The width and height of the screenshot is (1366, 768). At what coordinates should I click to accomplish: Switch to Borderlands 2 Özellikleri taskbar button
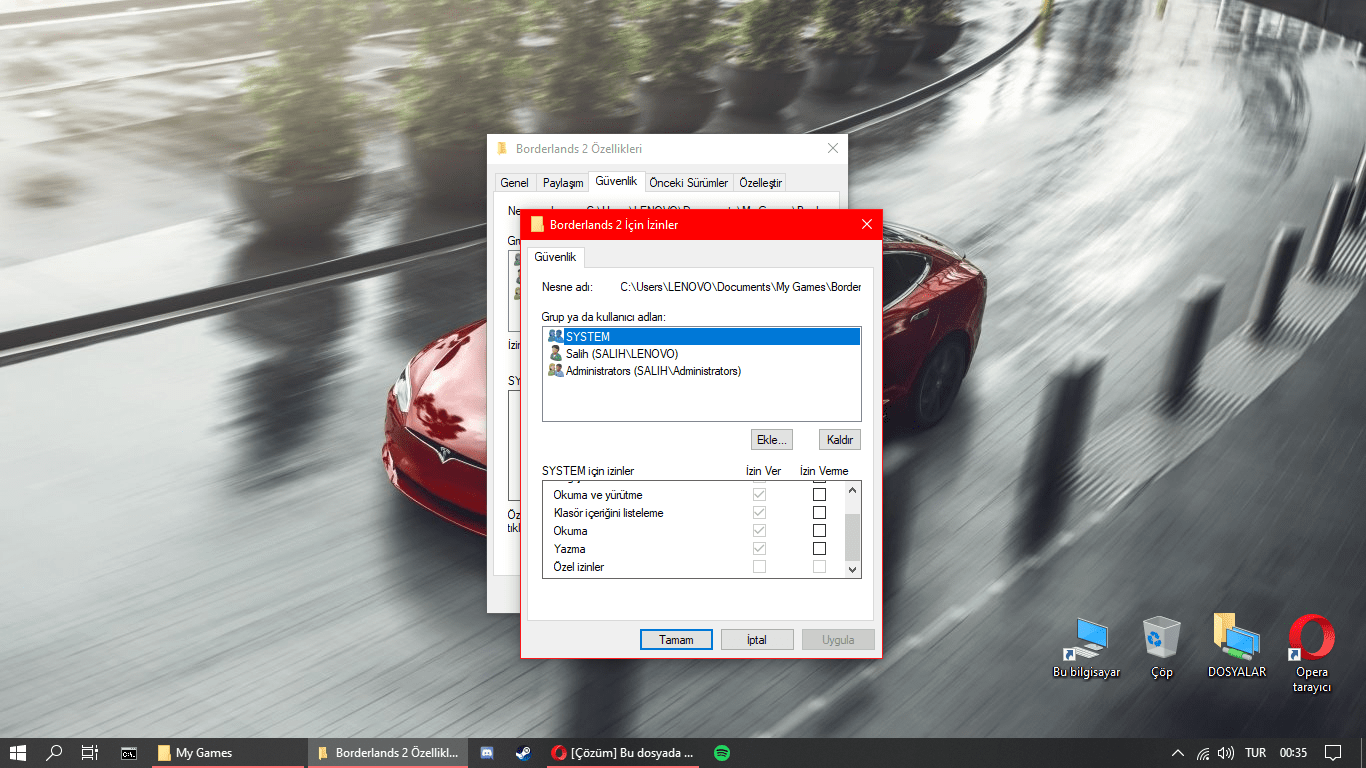pos(387,753)
